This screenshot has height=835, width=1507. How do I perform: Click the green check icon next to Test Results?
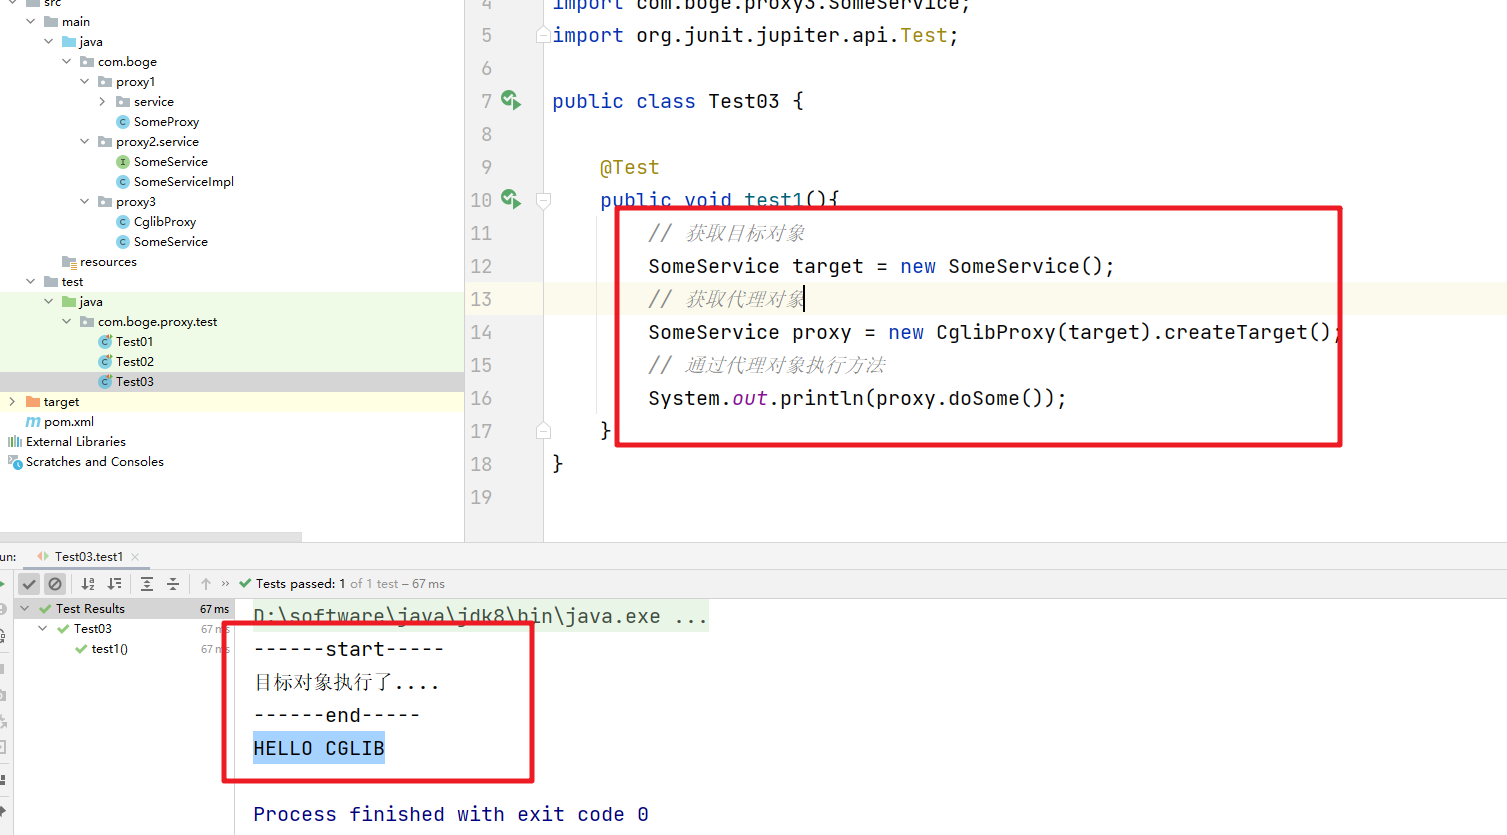click(x=45, y=608)
